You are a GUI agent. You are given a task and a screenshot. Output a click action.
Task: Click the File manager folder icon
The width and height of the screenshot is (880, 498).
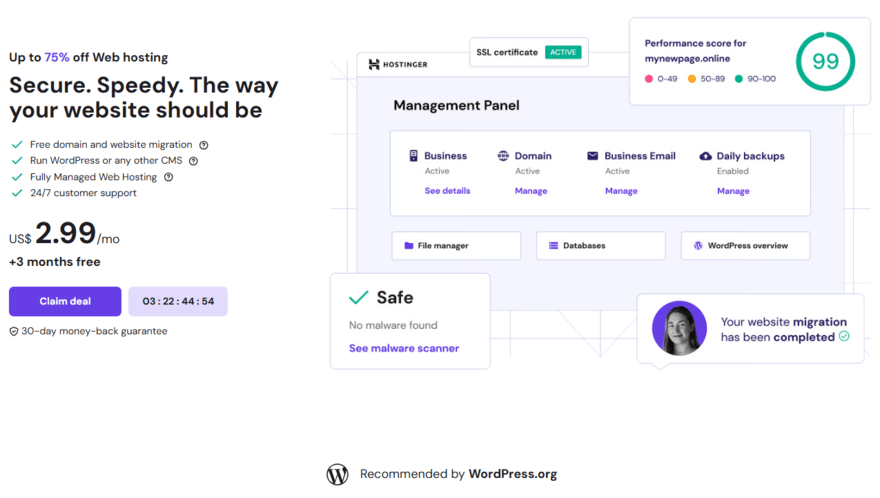click(x=409, y=245)
